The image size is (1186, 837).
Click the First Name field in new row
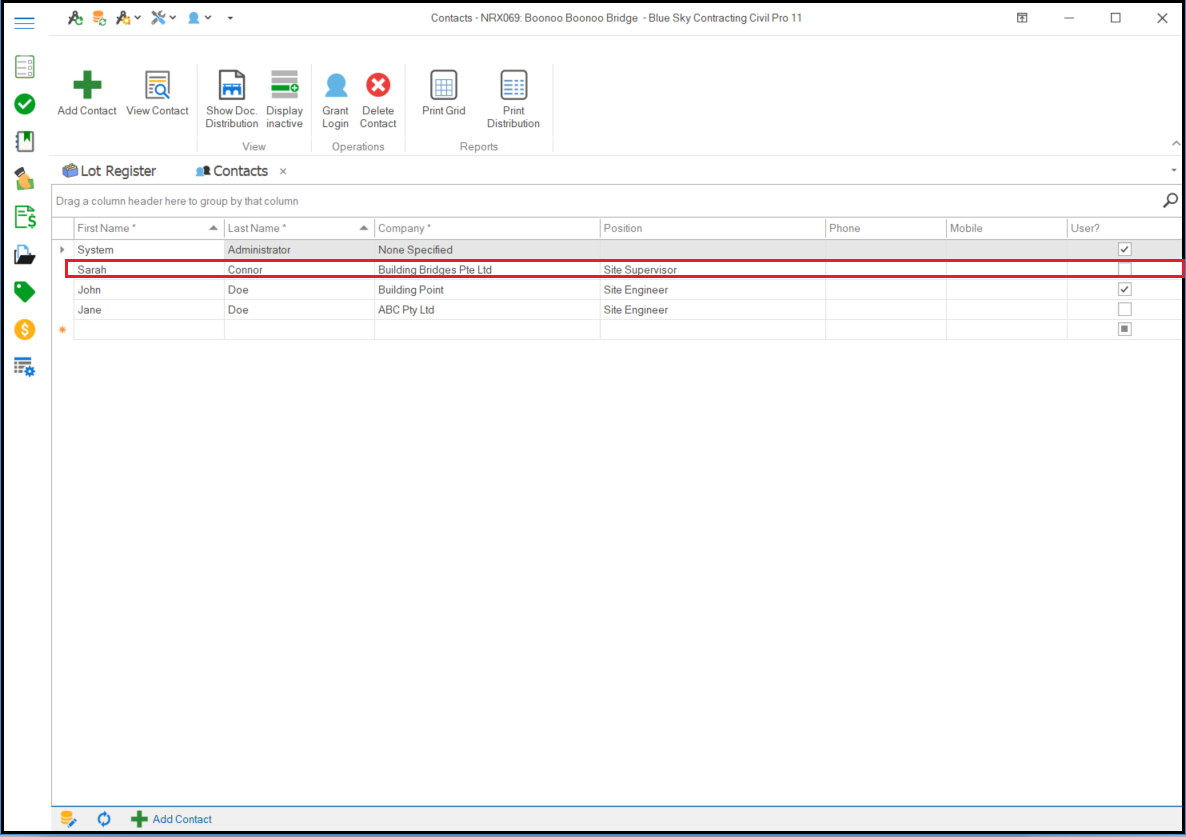point(148,329)
